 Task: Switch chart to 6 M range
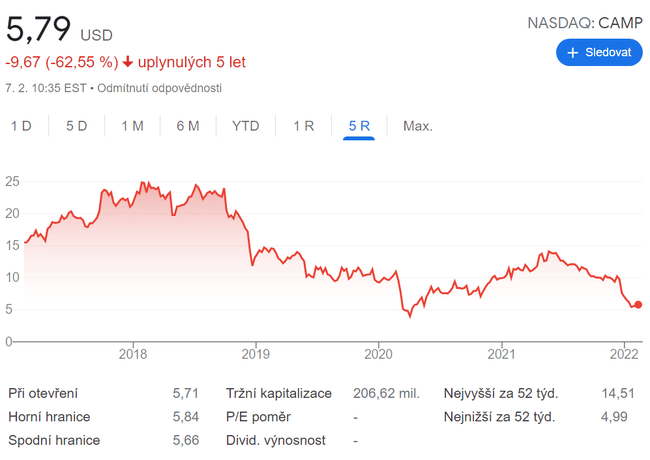click(x=188, y=126)
